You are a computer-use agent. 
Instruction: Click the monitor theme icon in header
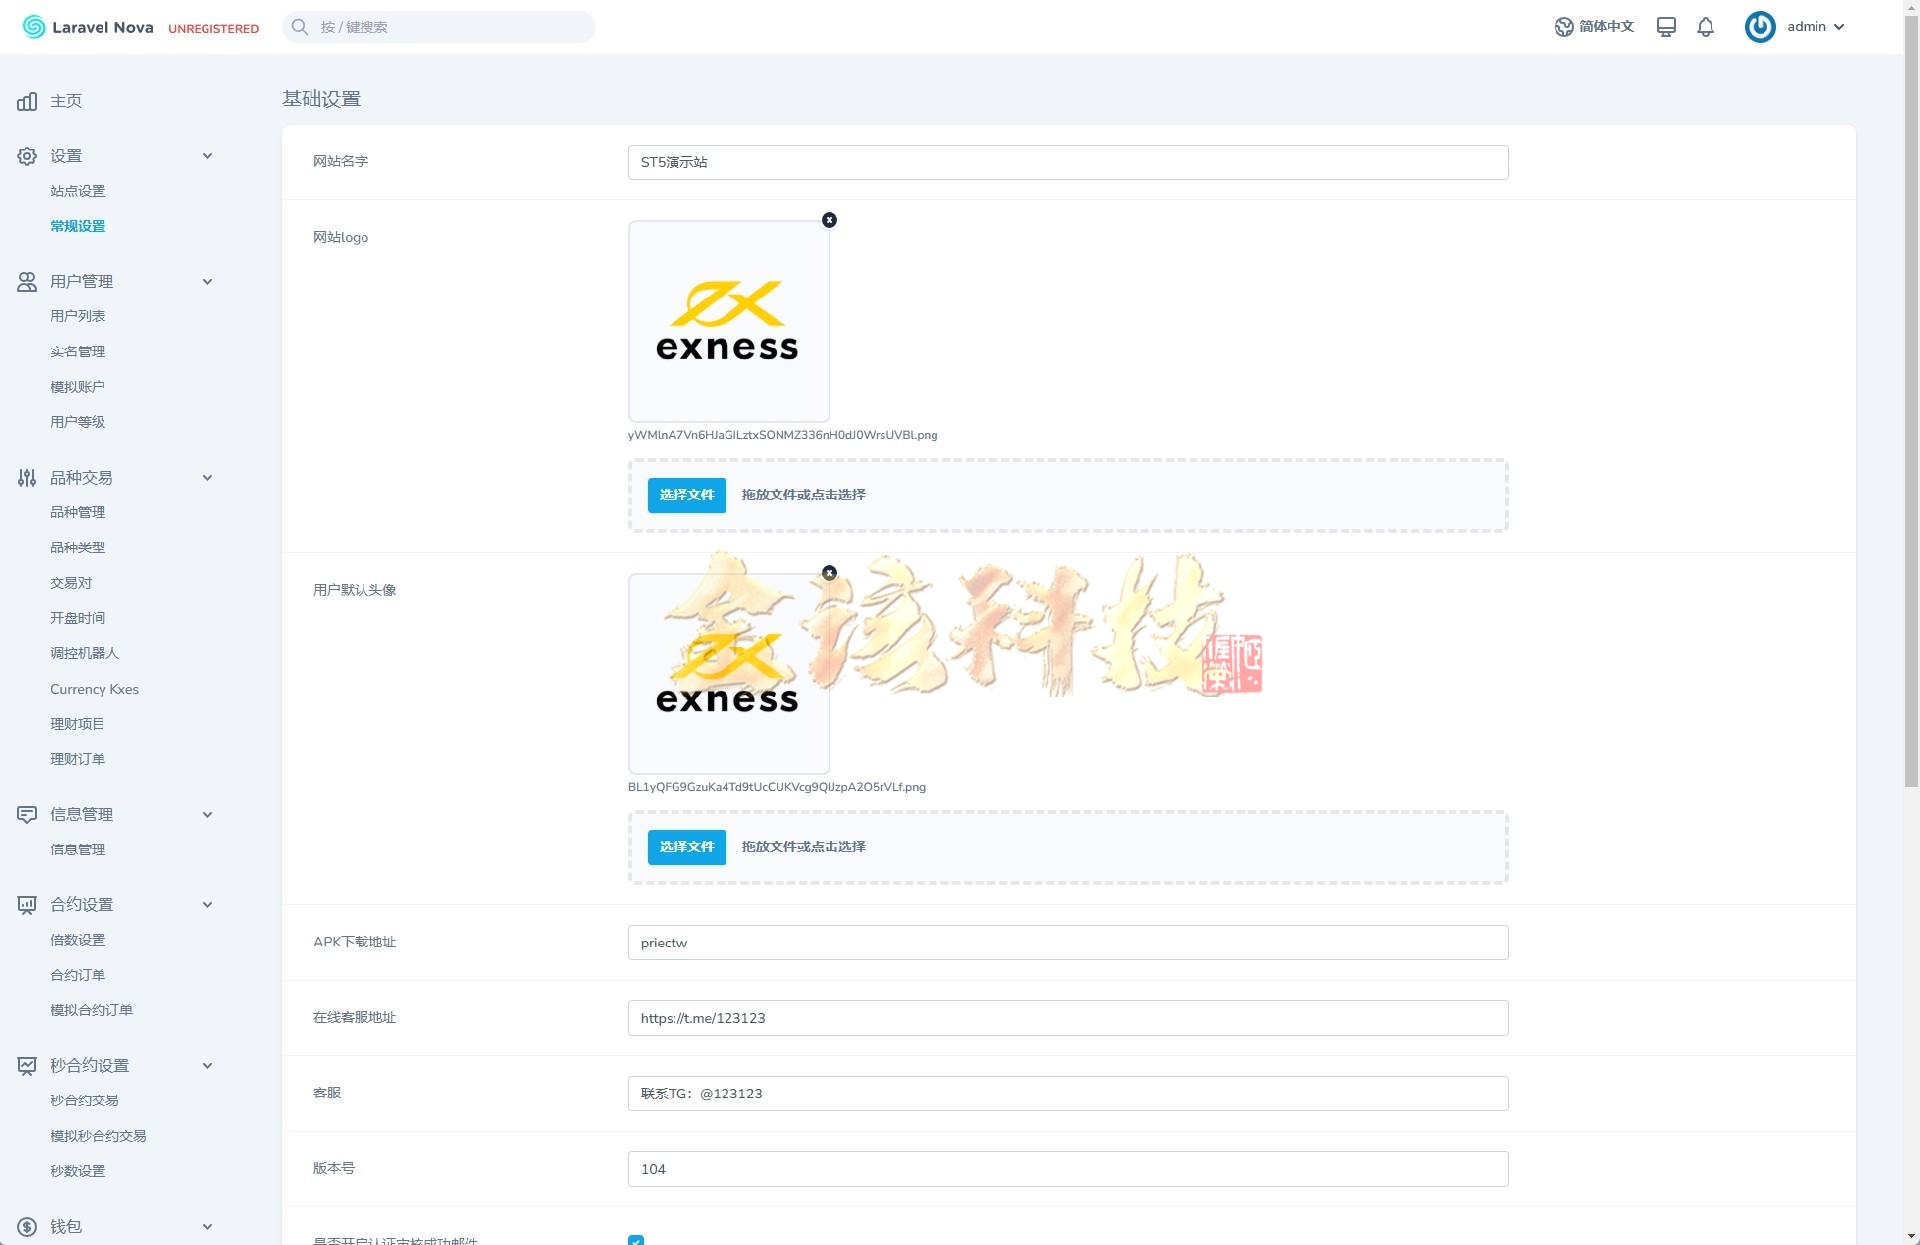(x=1665, y=27)
